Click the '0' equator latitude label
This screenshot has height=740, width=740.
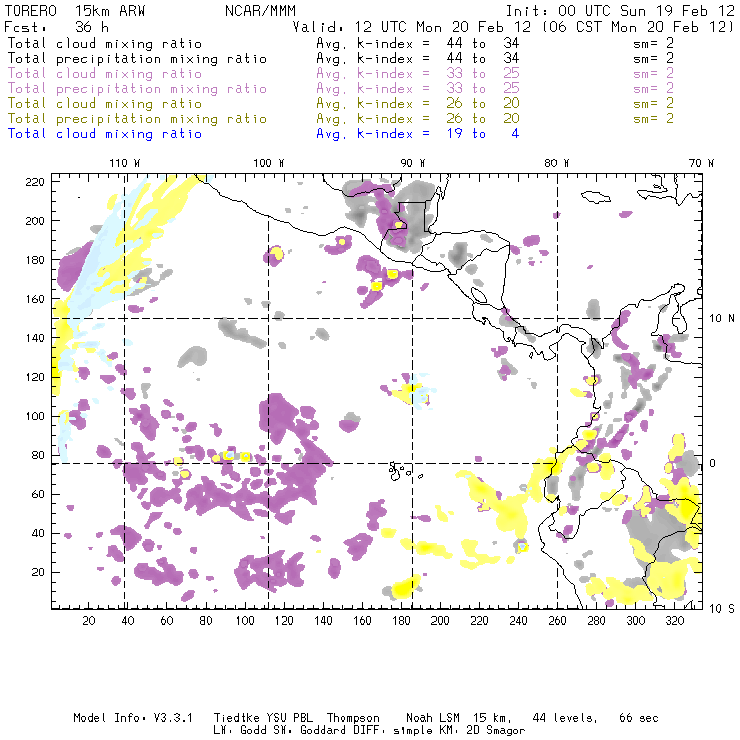pyautogui.click(x=712, y=463)
